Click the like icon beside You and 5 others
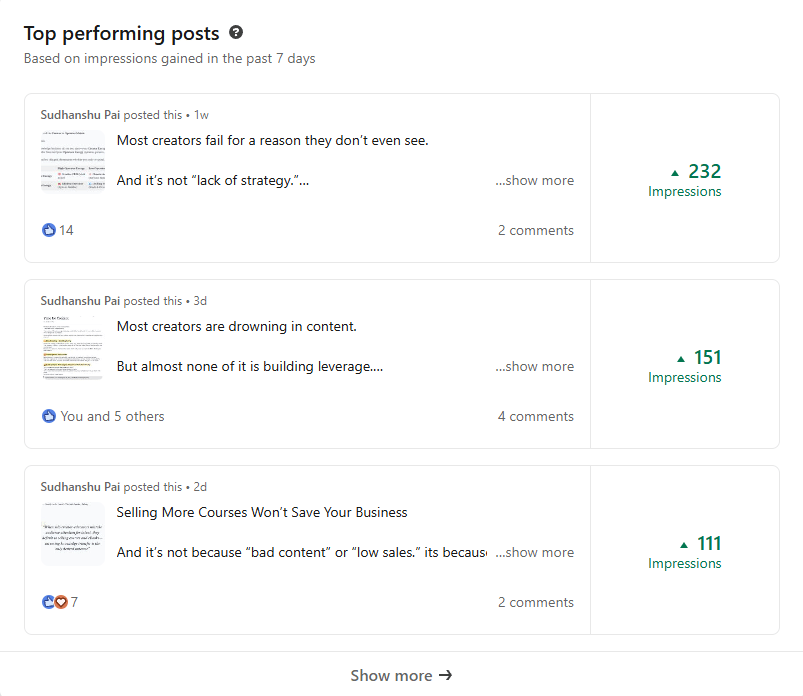 point(49,416)
